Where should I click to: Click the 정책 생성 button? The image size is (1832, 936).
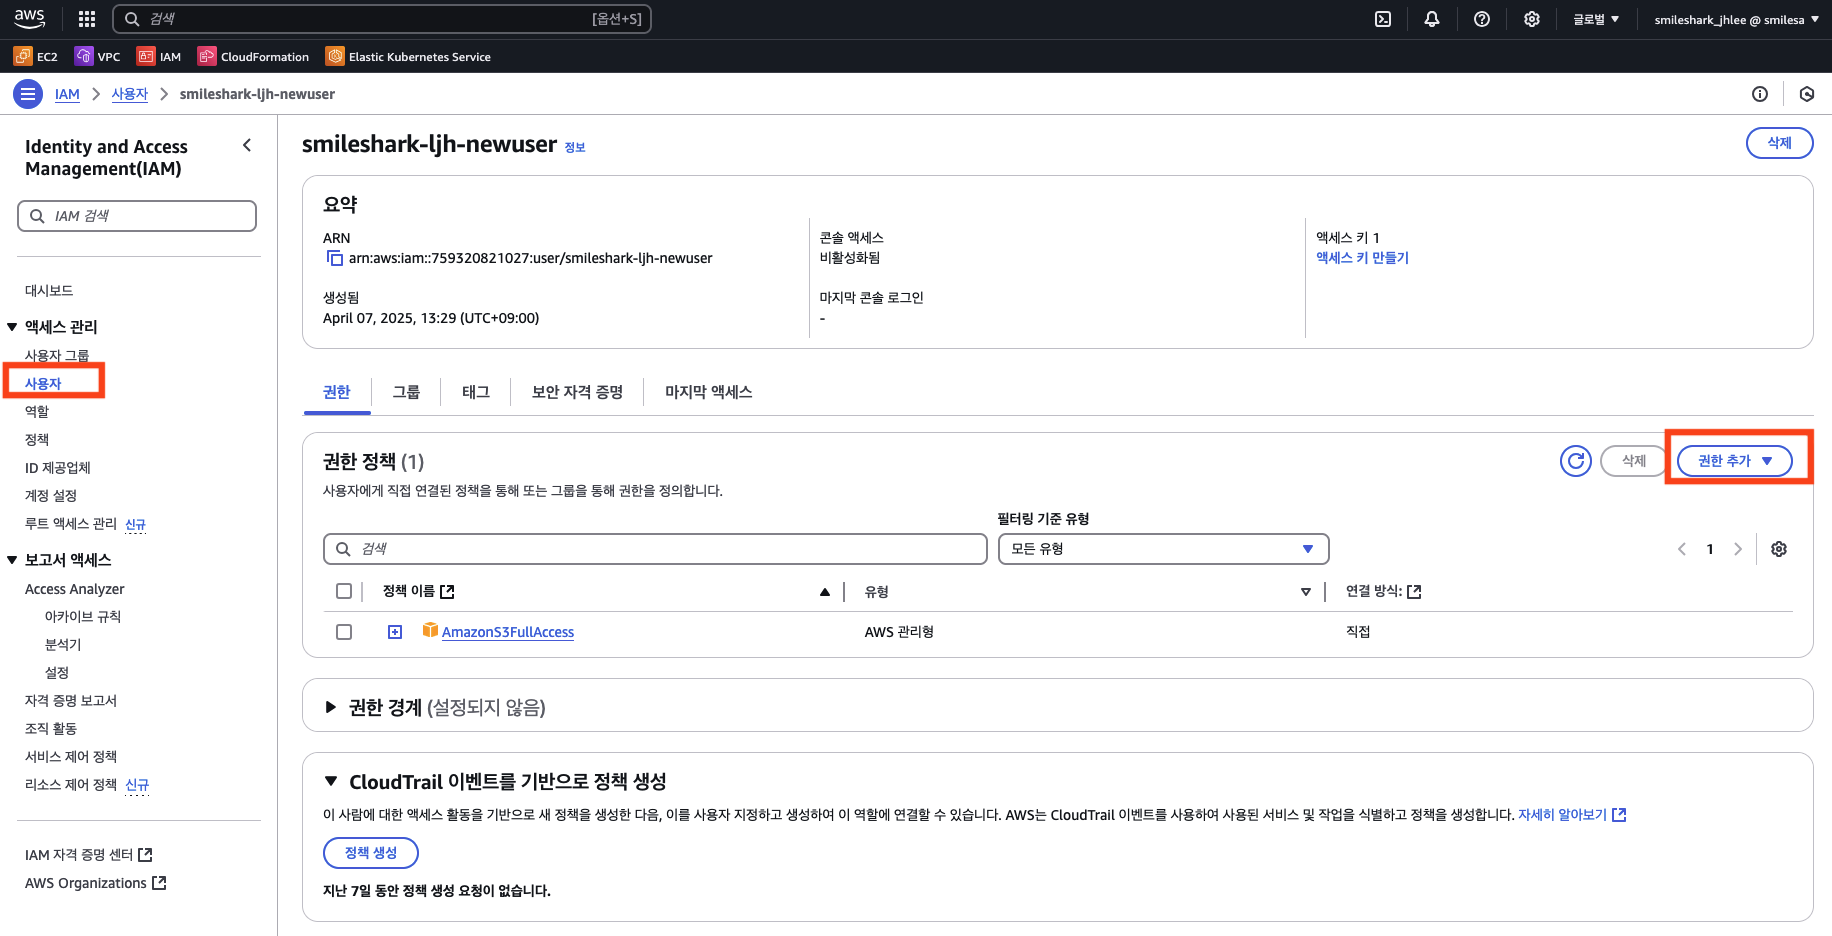click(x=371, y=853)
